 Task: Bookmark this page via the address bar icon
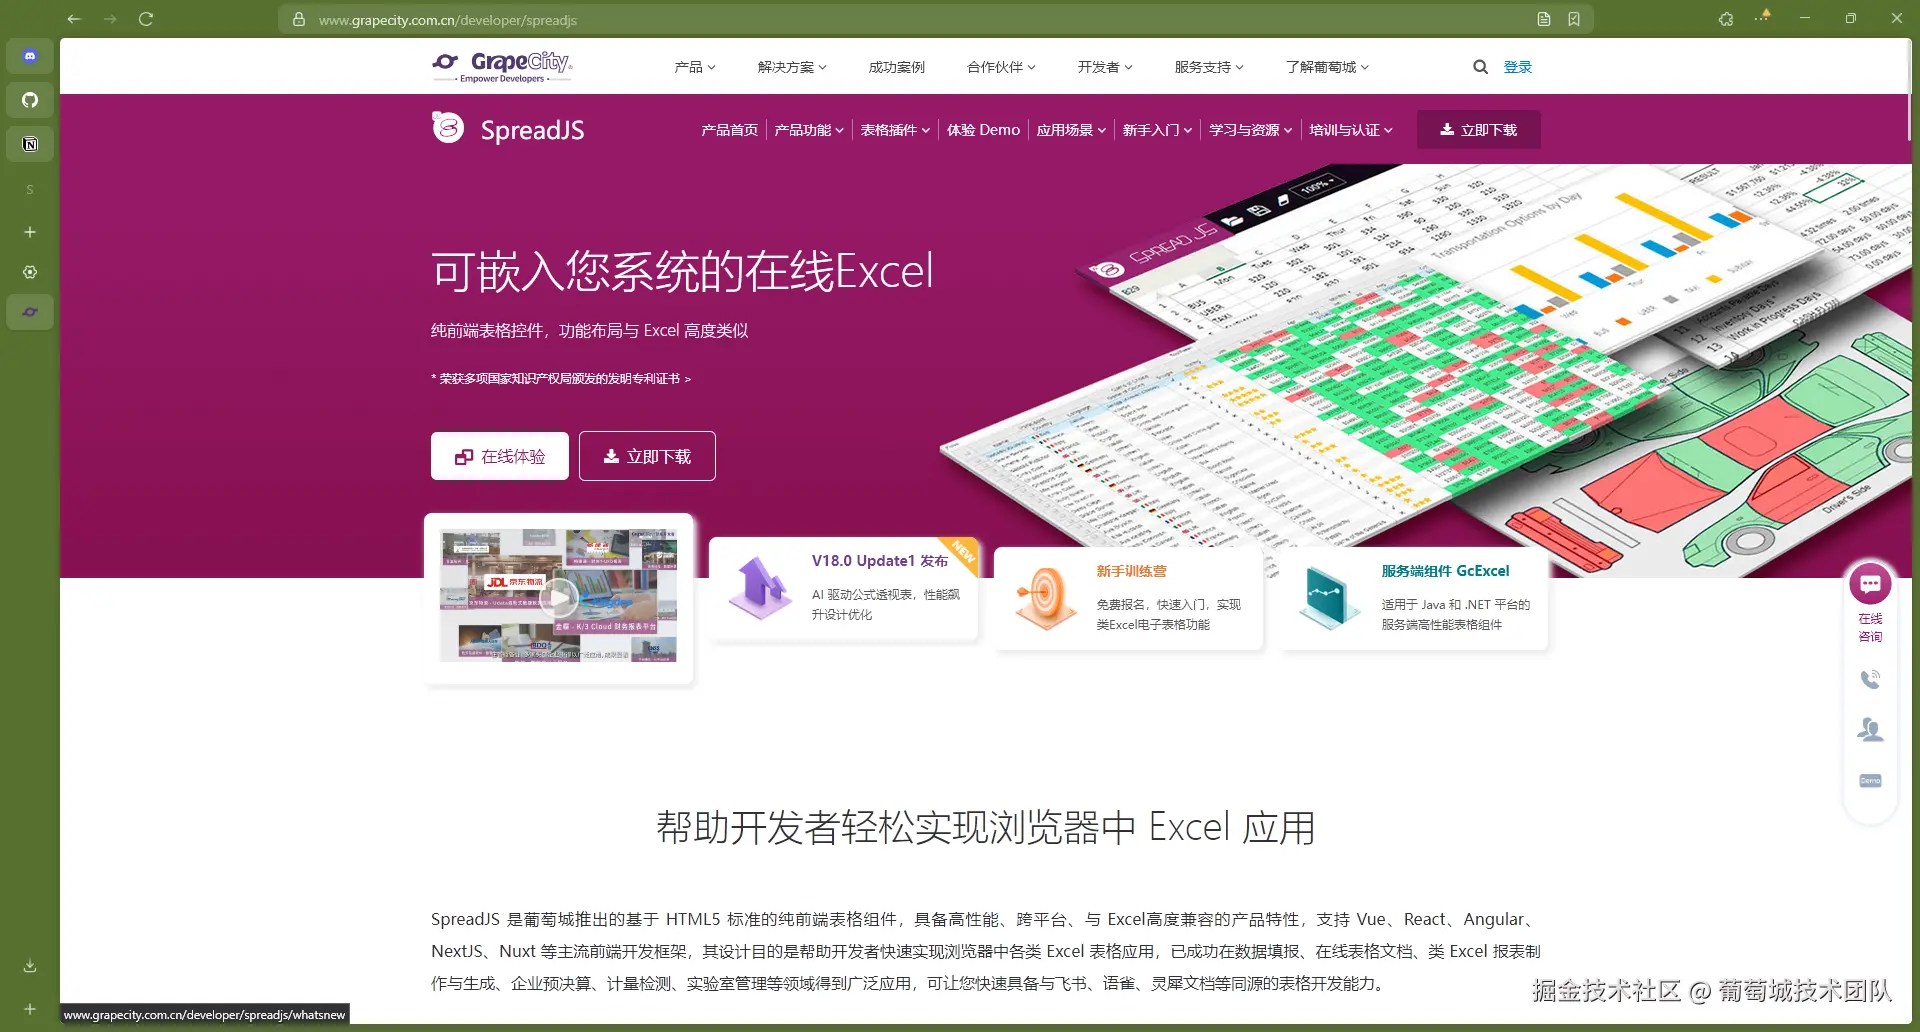pos(1575,18)
